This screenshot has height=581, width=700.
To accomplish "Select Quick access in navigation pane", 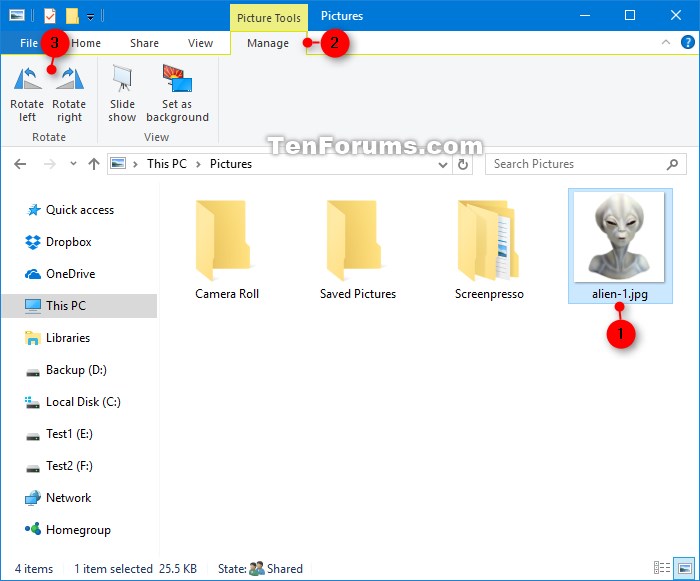I will [x=79, y=210].
